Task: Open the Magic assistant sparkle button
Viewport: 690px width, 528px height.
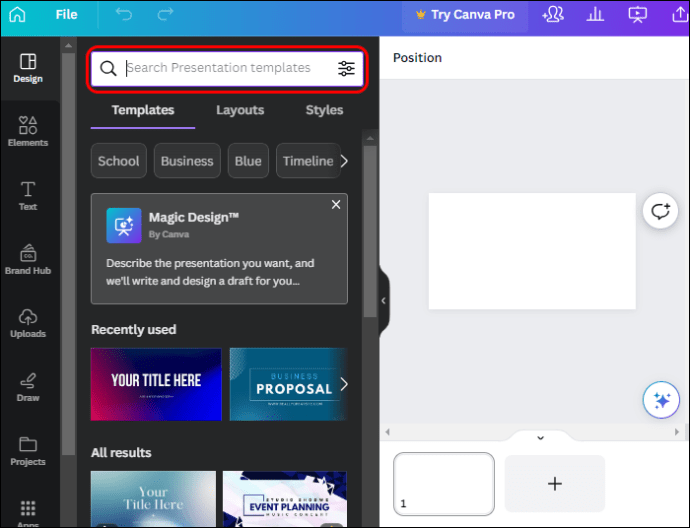Action: 661,400
